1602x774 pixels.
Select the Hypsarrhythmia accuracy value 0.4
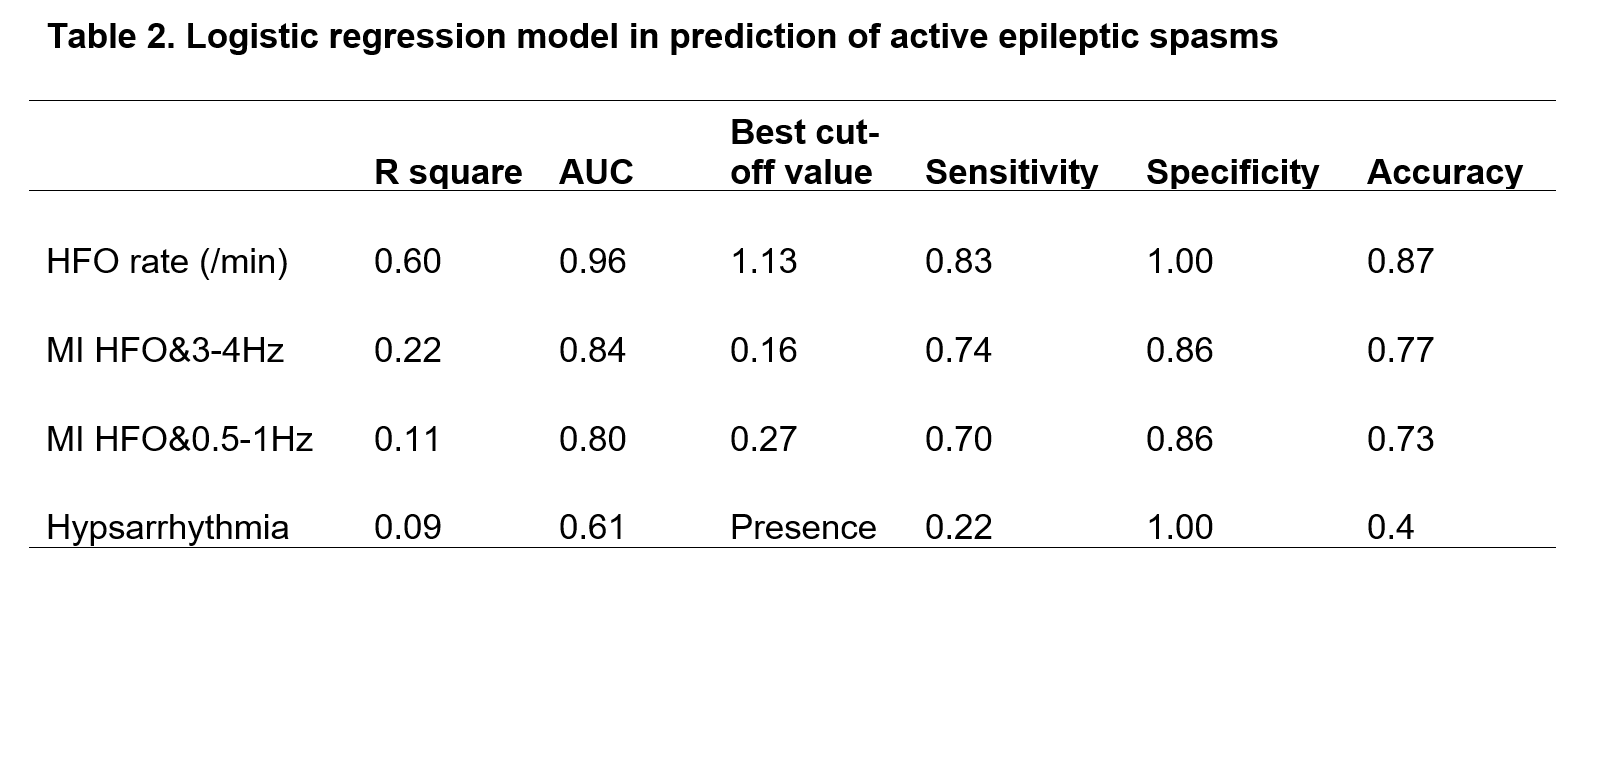pyautogui.click(x=1390, y=527)
